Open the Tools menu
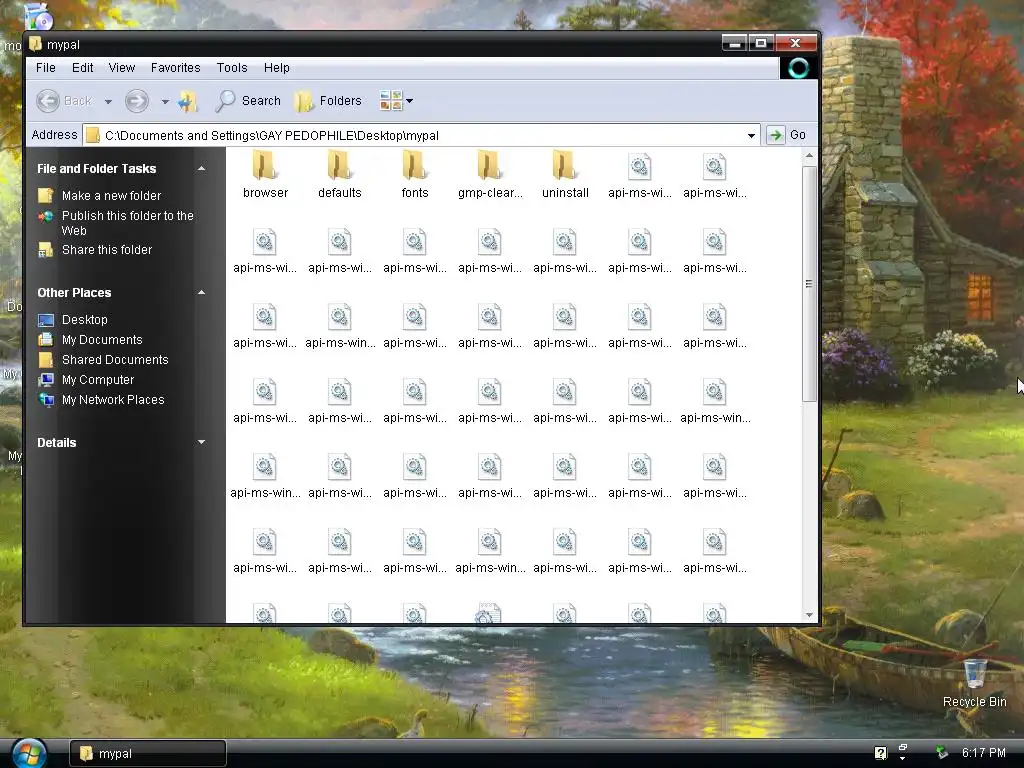The height and width of the screenshot is (768, 1024). click(x=232, y=68)
